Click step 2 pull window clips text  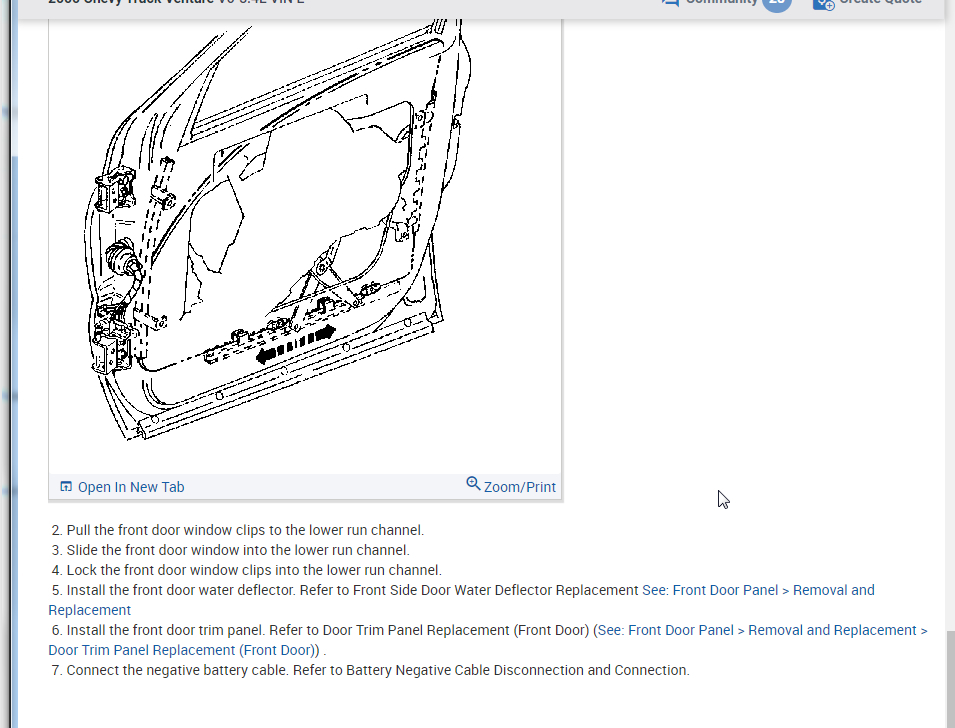tap(244, 530)
